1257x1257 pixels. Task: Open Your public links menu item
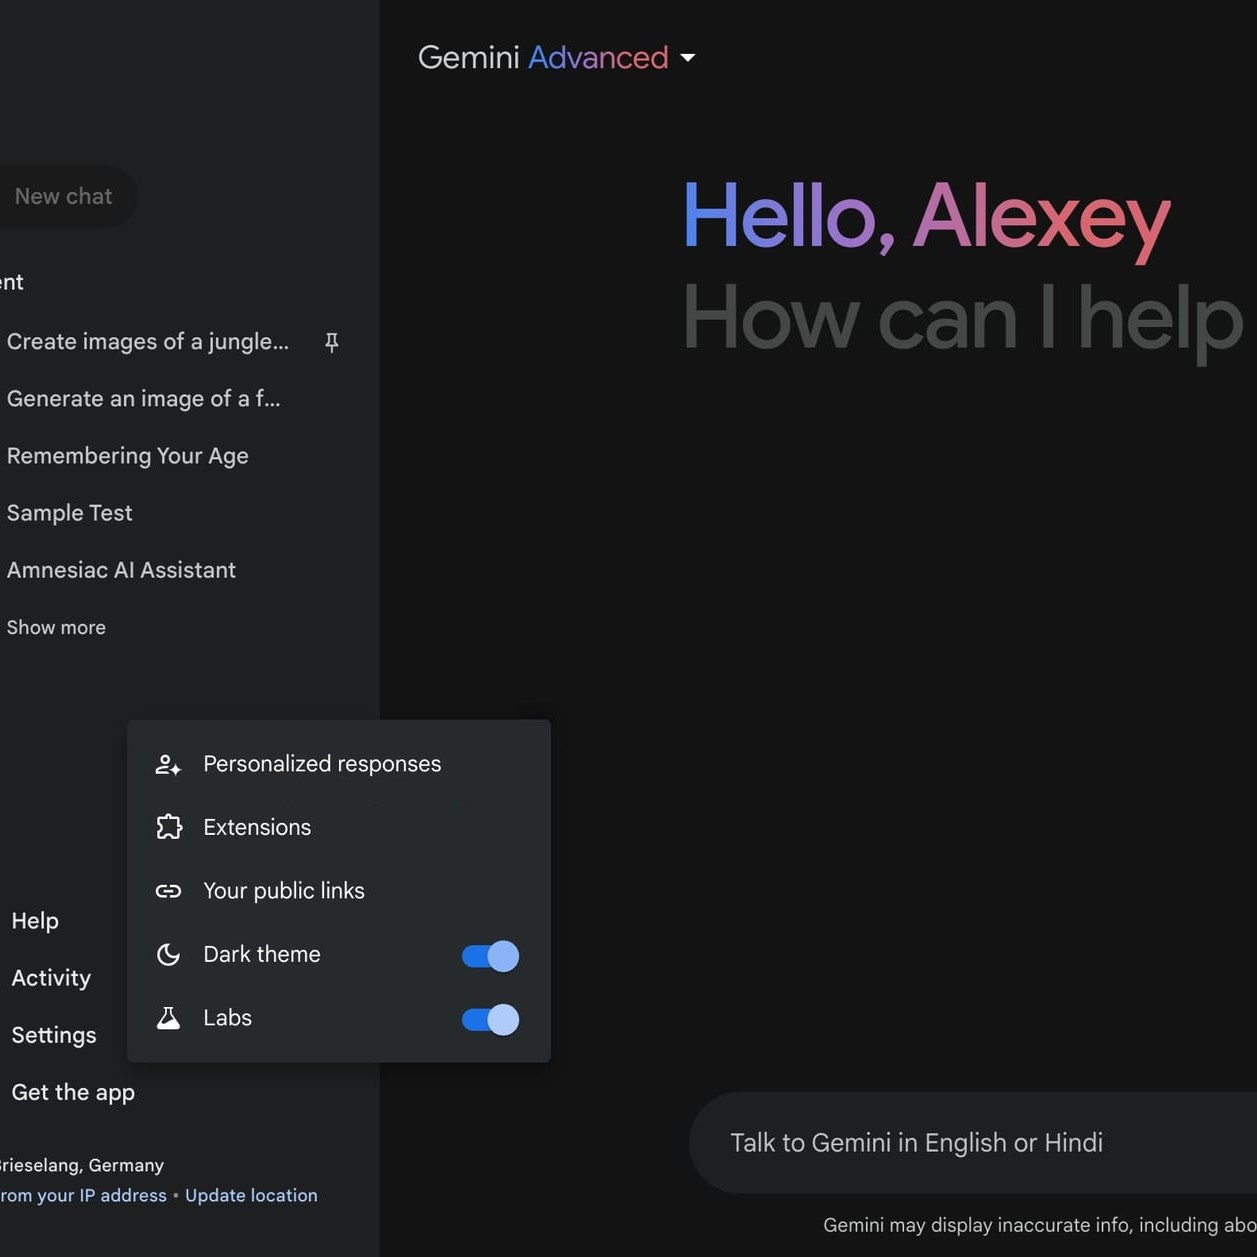(x=339, y=891)
